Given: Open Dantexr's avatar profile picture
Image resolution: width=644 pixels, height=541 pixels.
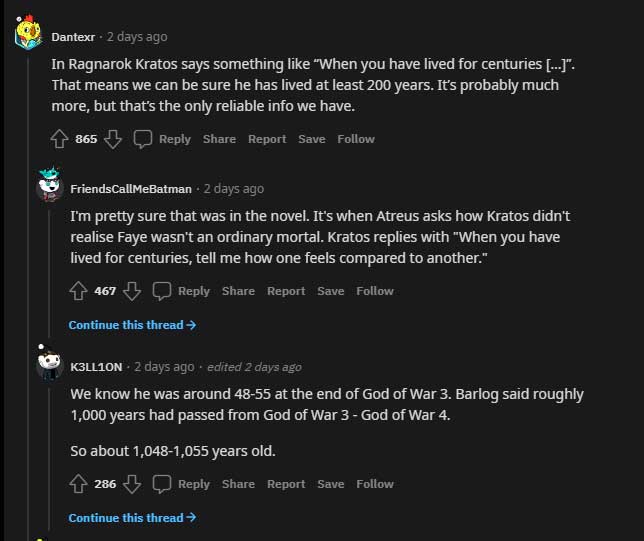Looking at the screenshot, I should pos(28,32).
